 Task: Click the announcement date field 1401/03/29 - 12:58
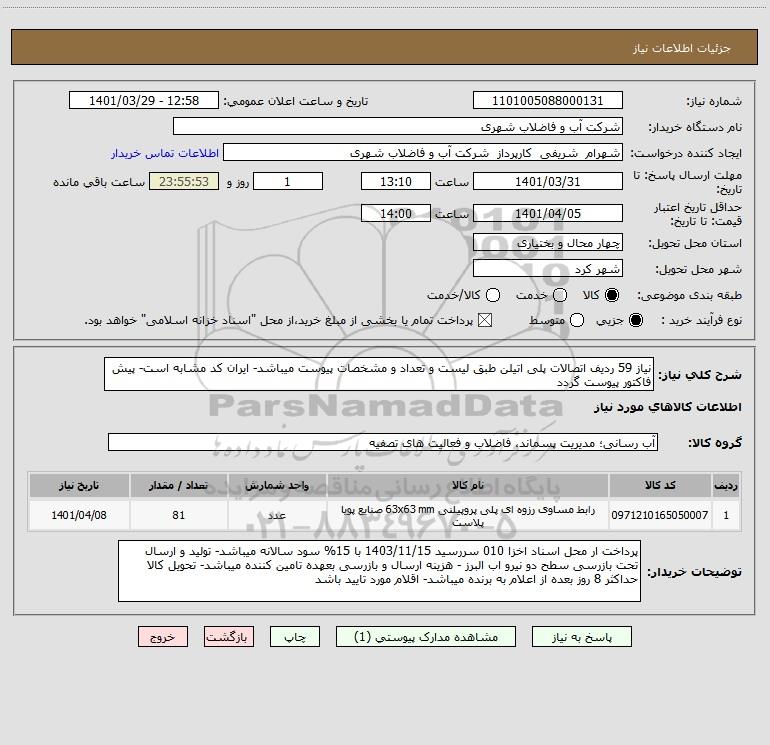point(144,101)
